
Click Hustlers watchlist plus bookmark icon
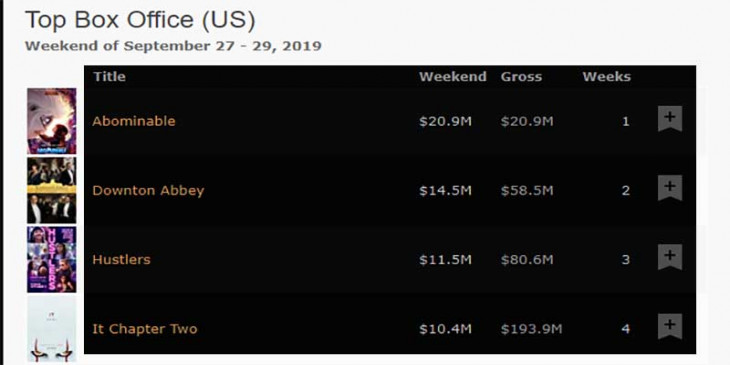[669, 257]
